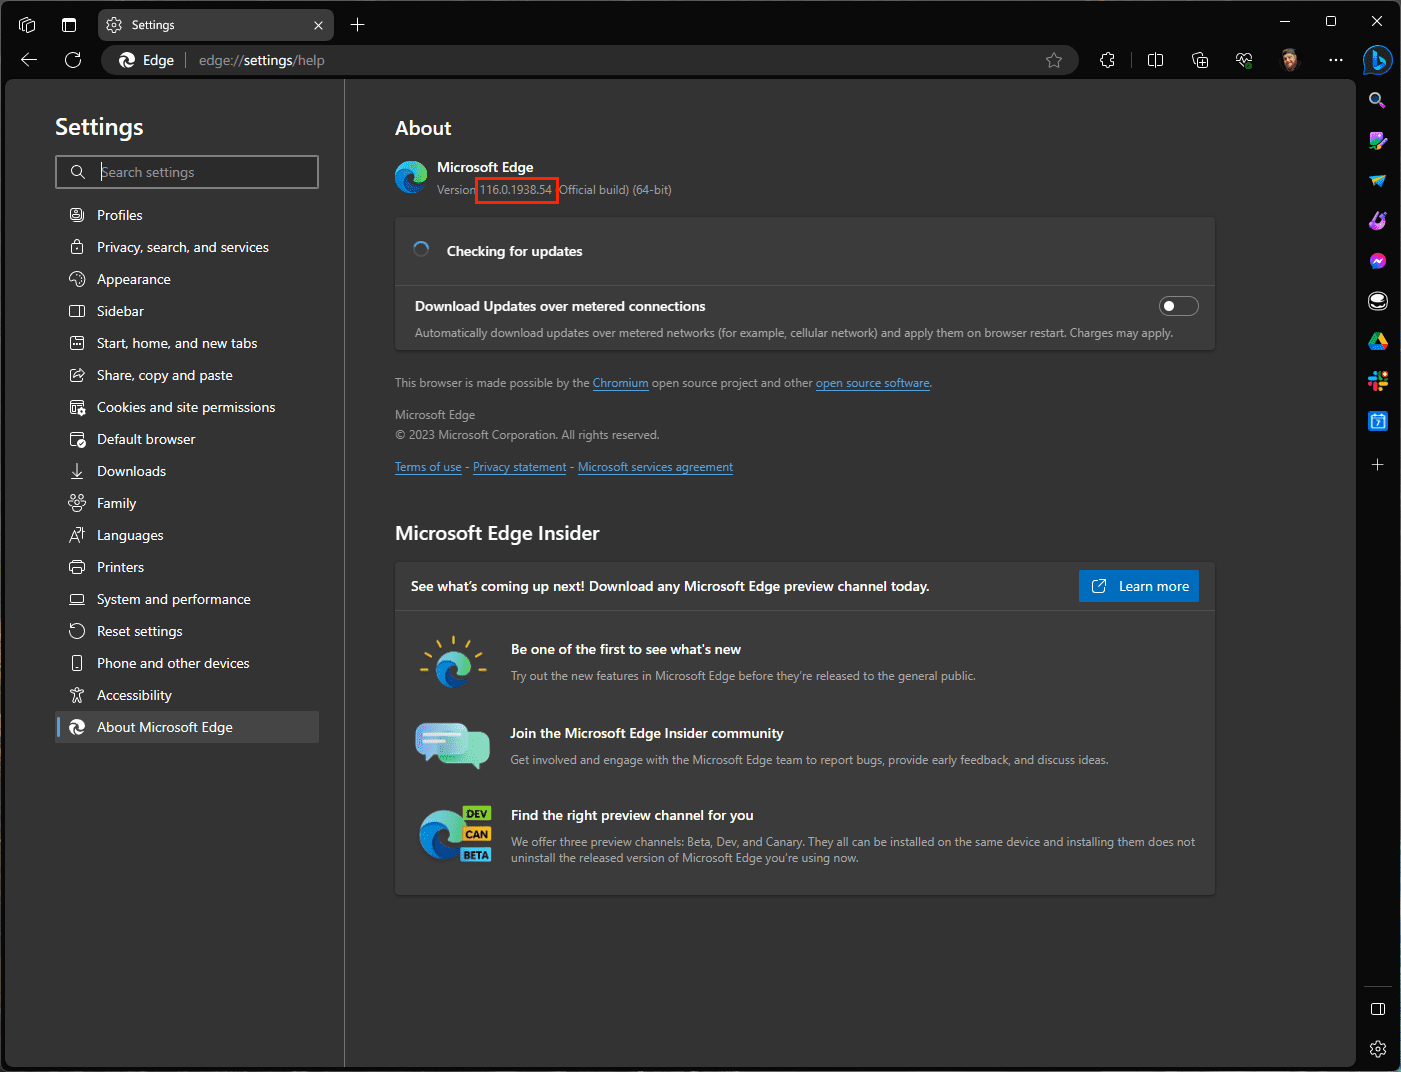Open Google Drive sidebar icon
Image resolution: width=1401 pixels, height=1072 pixels.
[1377, 341]
